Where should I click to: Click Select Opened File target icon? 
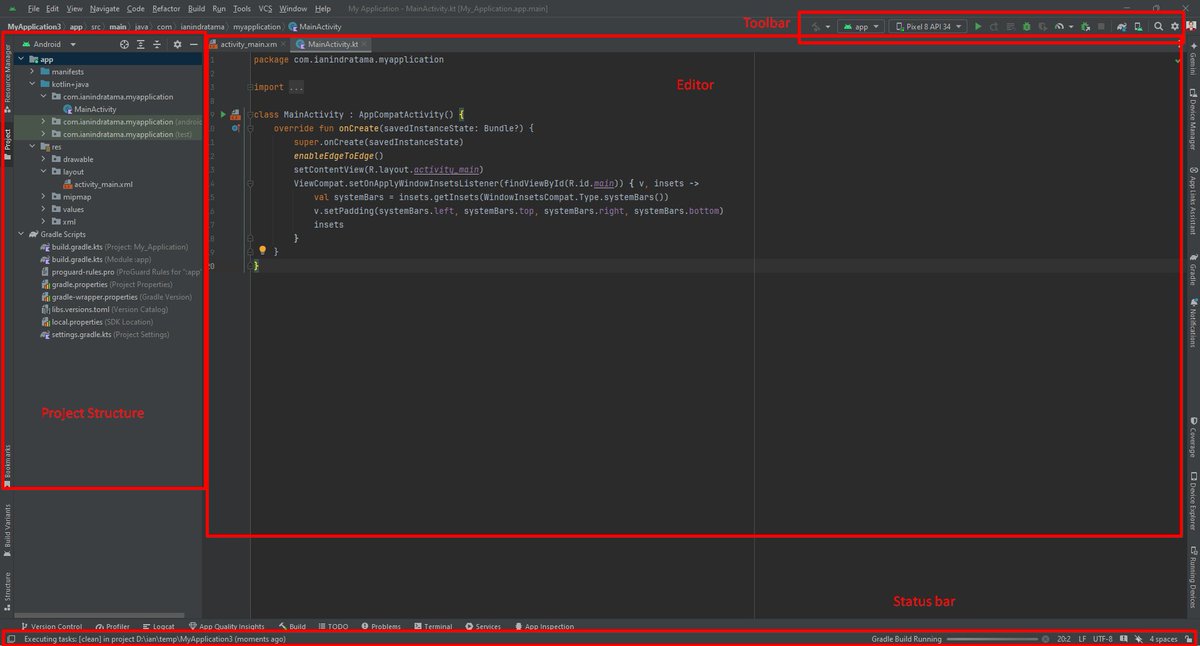124,44
